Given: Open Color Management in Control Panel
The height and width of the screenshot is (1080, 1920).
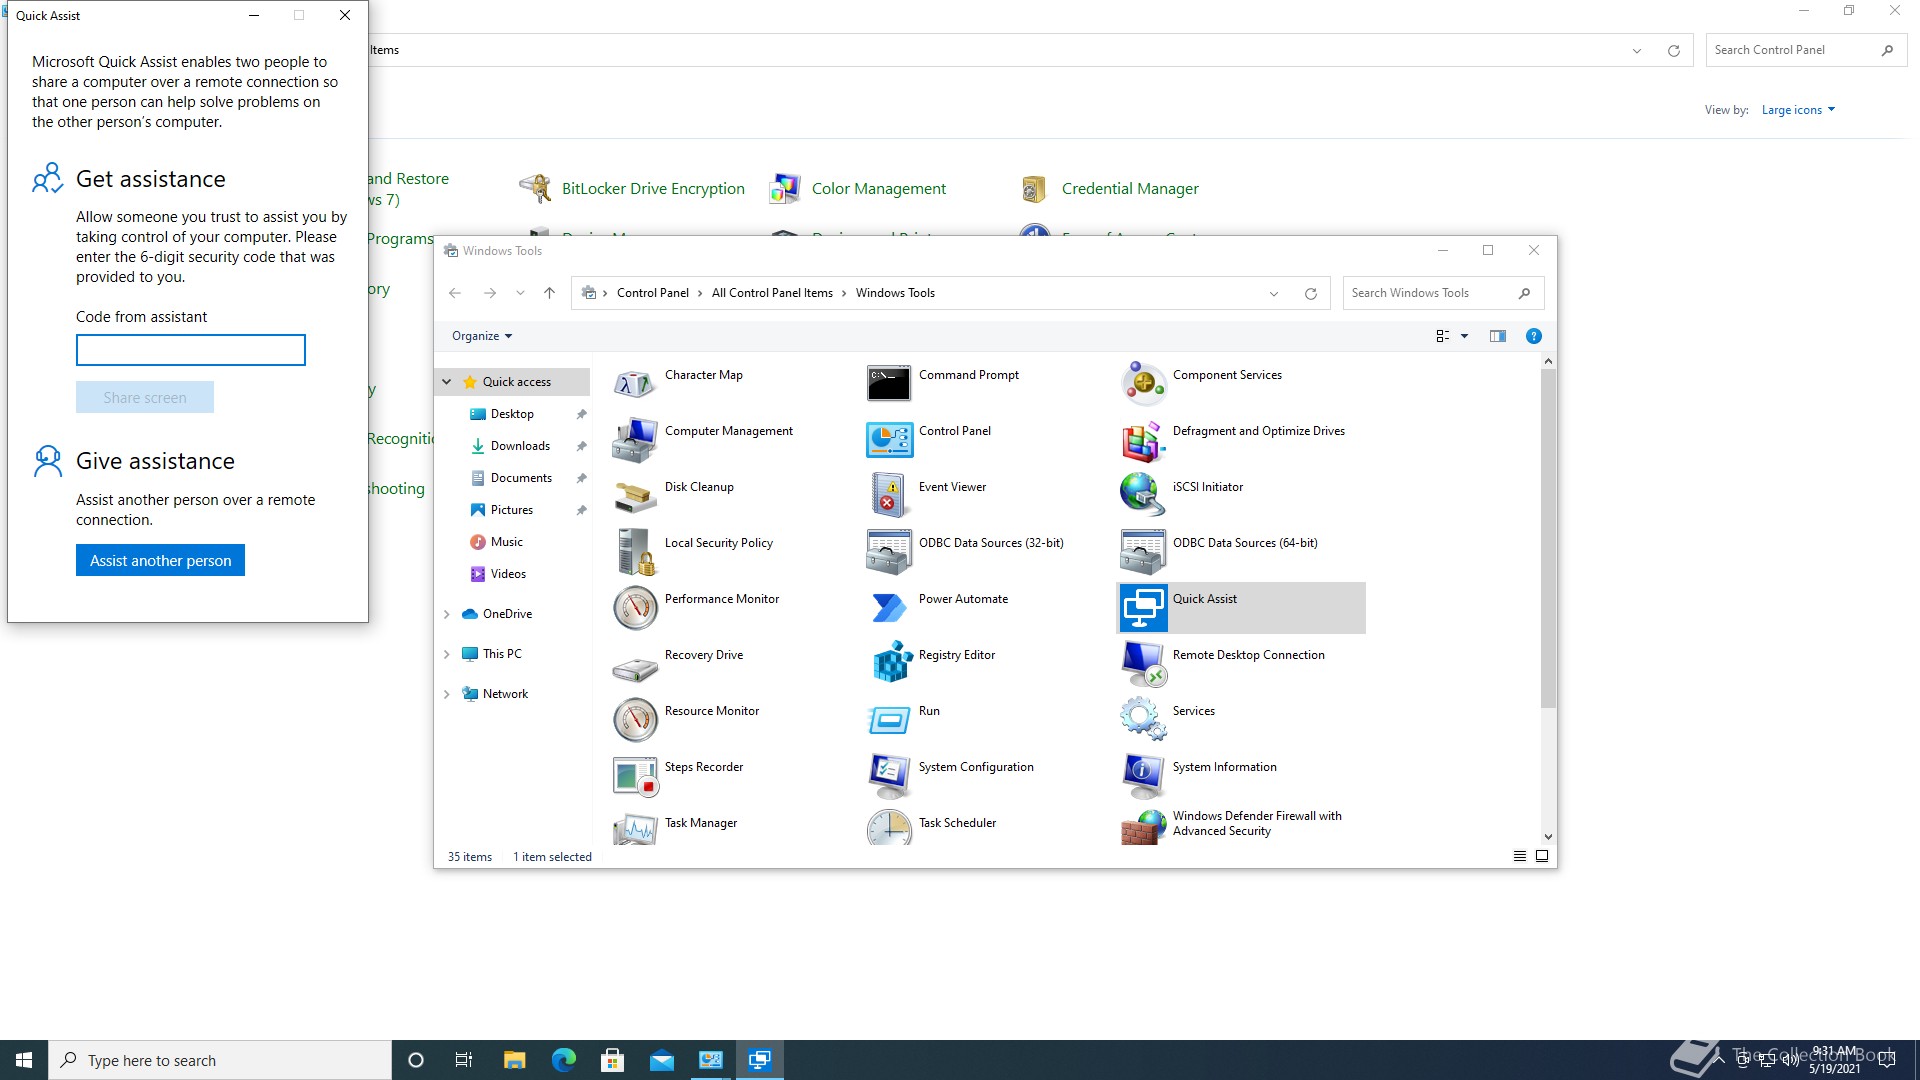Looking at the screenshot, I should [878, 188].
